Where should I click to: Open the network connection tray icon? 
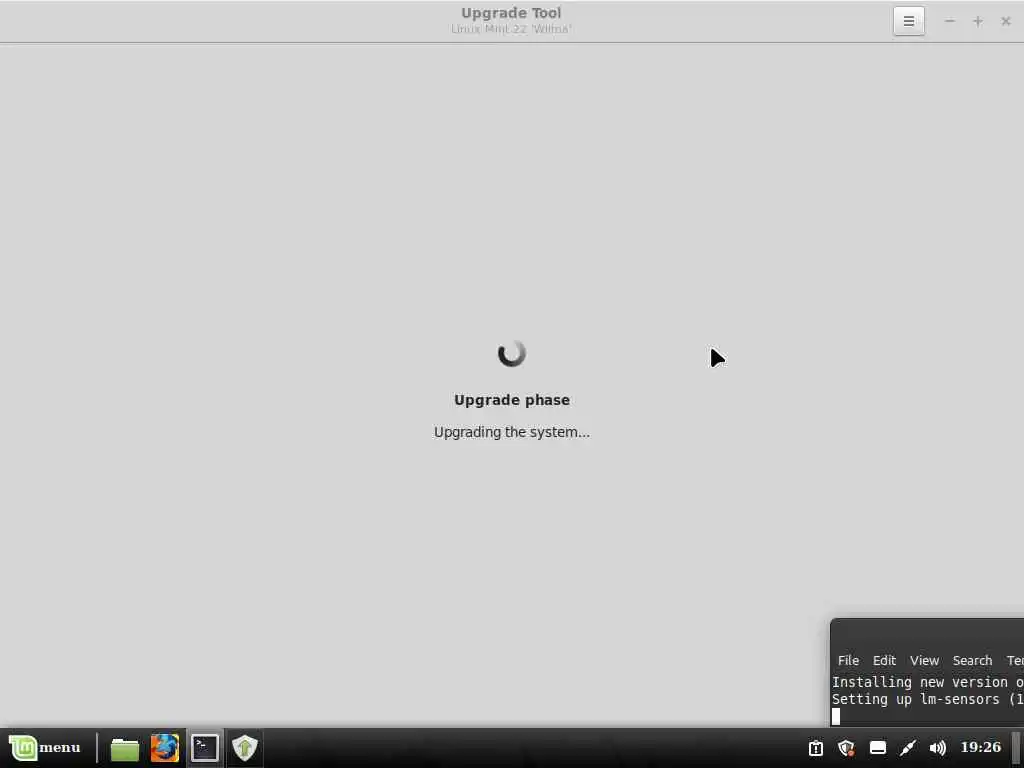908,748
